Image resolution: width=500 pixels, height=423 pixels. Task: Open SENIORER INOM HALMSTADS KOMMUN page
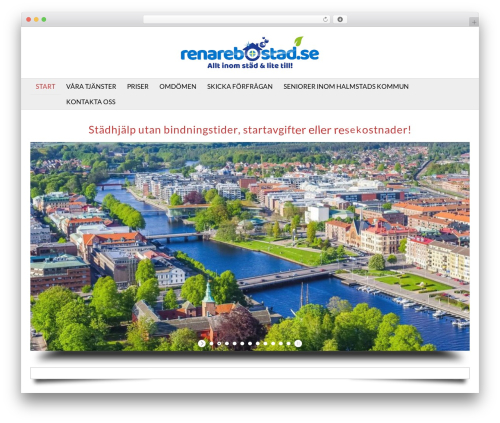pos(346,87)
